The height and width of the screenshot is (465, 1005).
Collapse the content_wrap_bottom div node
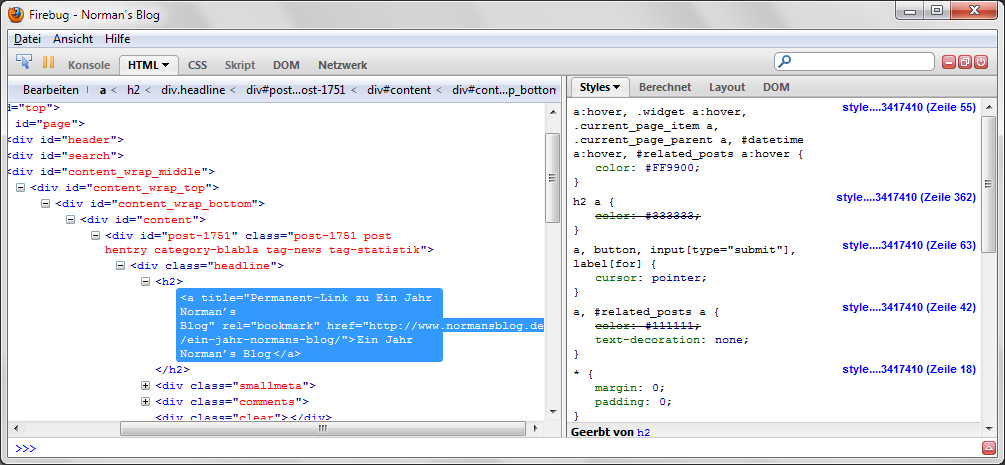pos(45,204)
